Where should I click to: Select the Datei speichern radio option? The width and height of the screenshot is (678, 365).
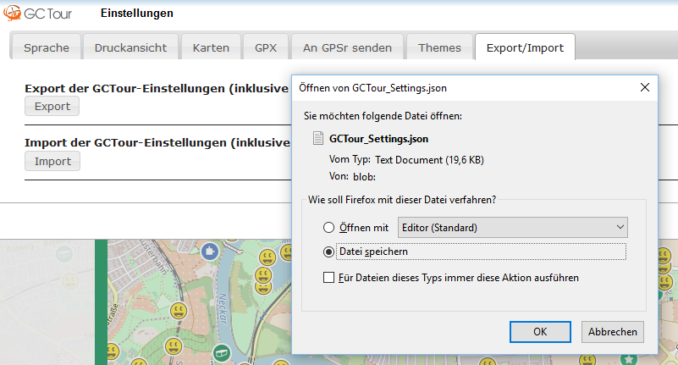click(x=329, y=252)
